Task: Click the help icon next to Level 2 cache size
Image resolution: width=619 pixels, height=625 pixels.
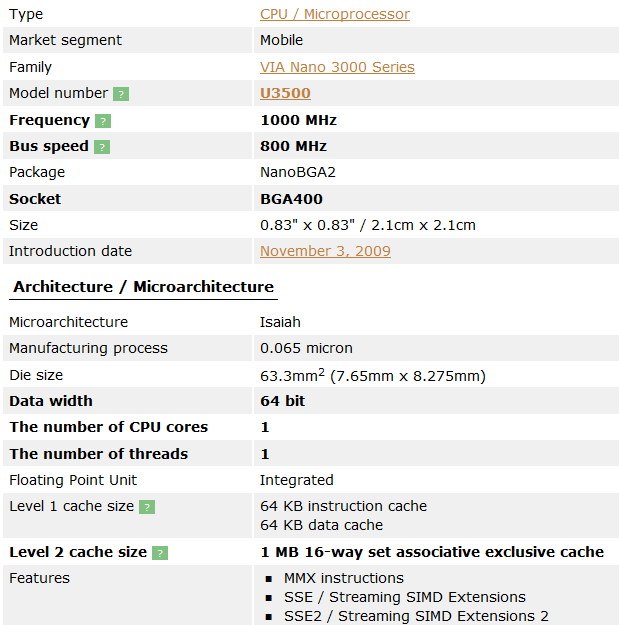Action: coord(160,553)
